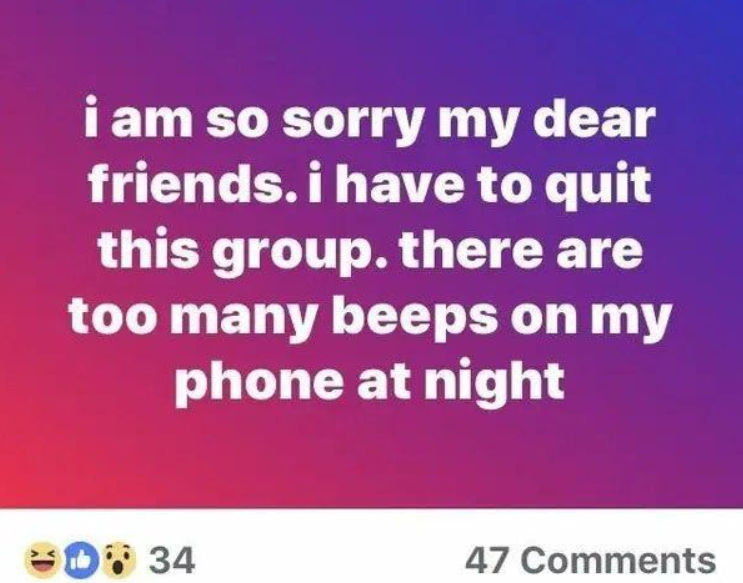Click the line "i am so sorry my dear"
The height and width of the screenshot is (583, 743).
[x=371, y=119]
